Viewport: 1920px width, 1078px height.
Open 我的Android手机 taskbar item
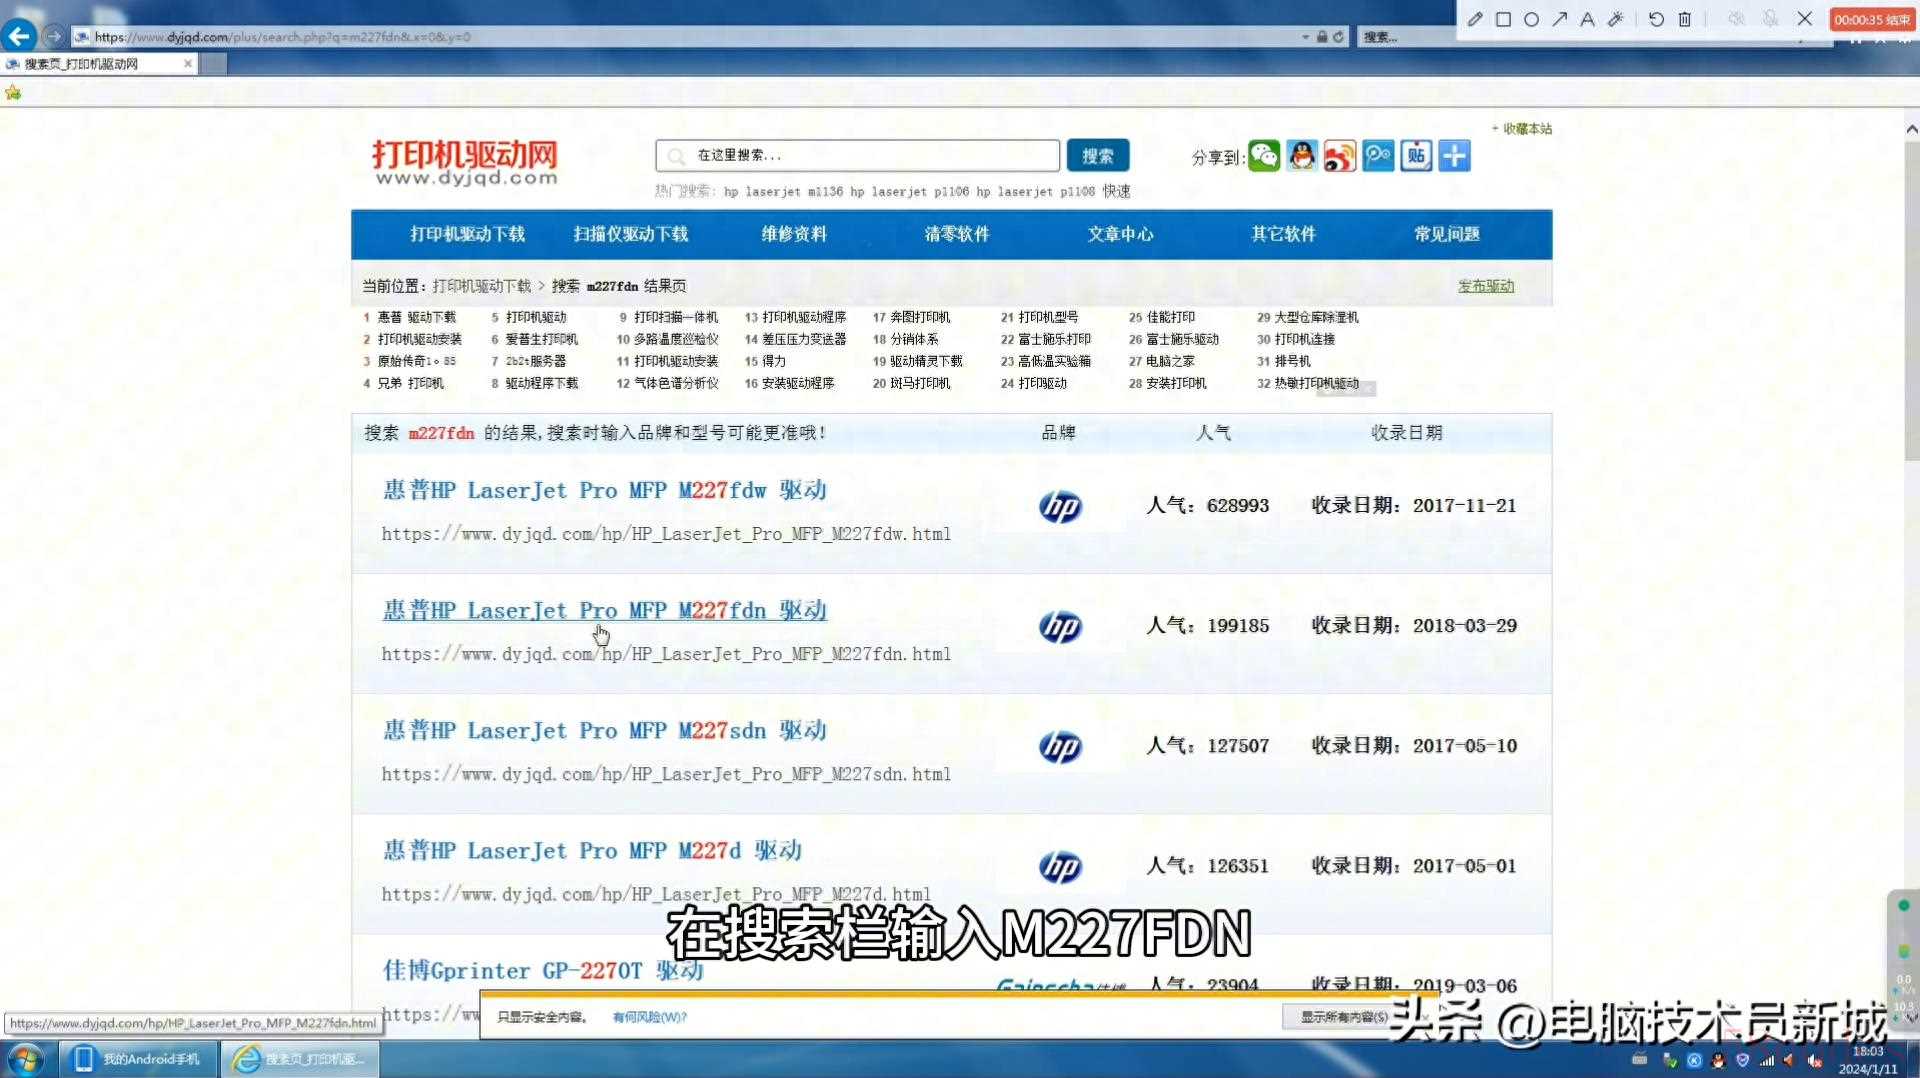click(x=139, y=1058)
